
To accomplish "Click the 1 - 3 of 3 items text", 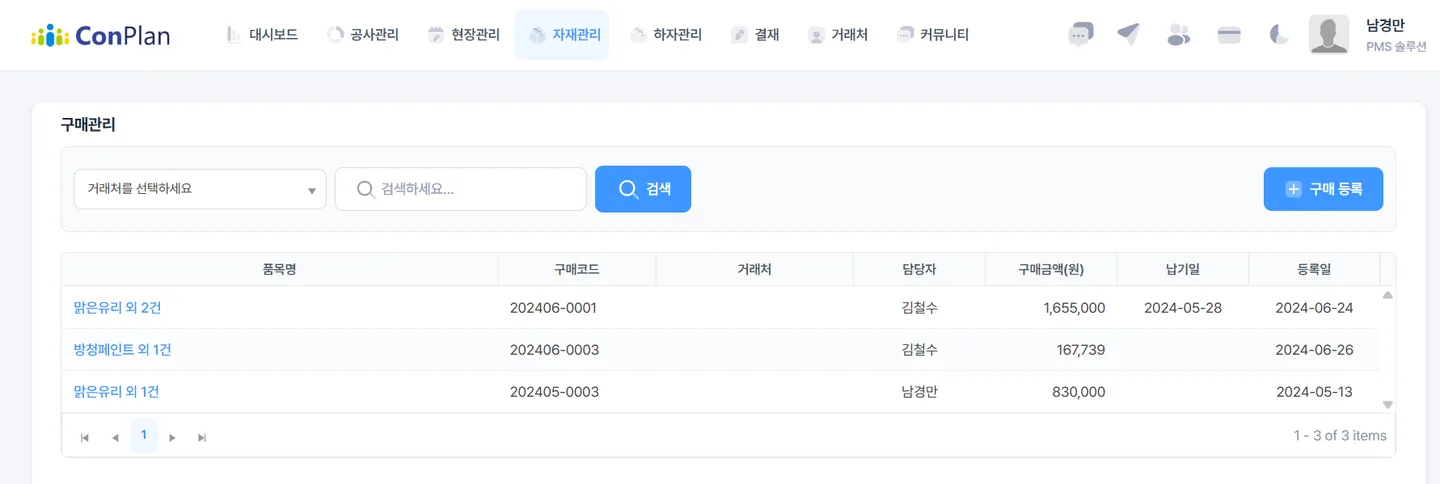I will tap(1340, 436).
